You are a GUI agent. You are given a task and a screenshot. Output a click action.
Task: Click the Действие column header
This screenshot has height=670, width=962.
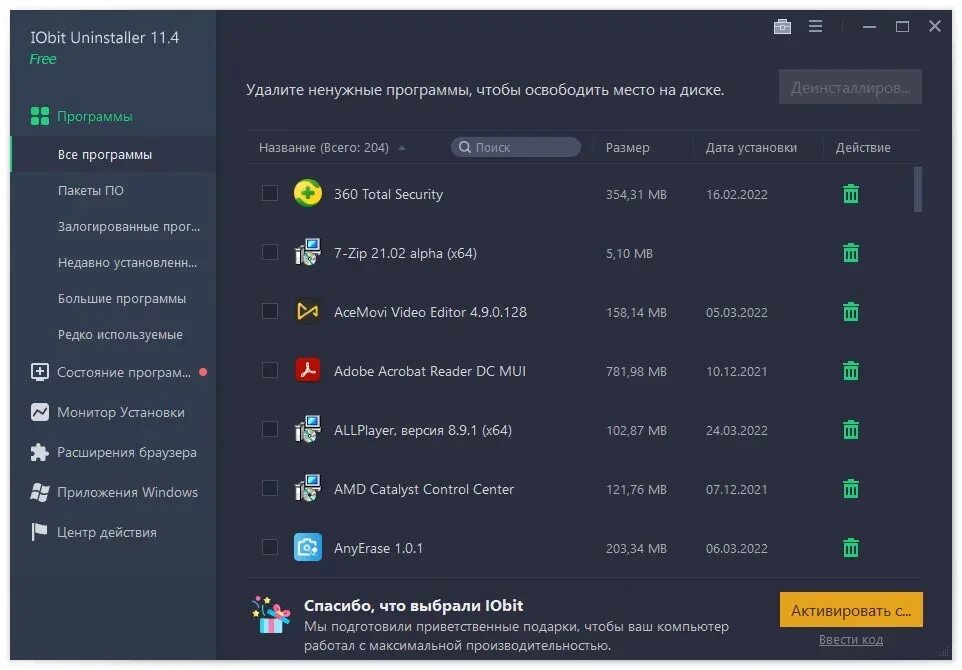tap(863, 147)
